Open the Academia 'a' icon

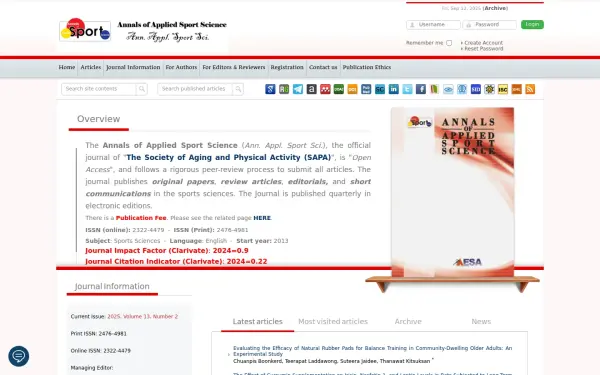tap(311, 89)
